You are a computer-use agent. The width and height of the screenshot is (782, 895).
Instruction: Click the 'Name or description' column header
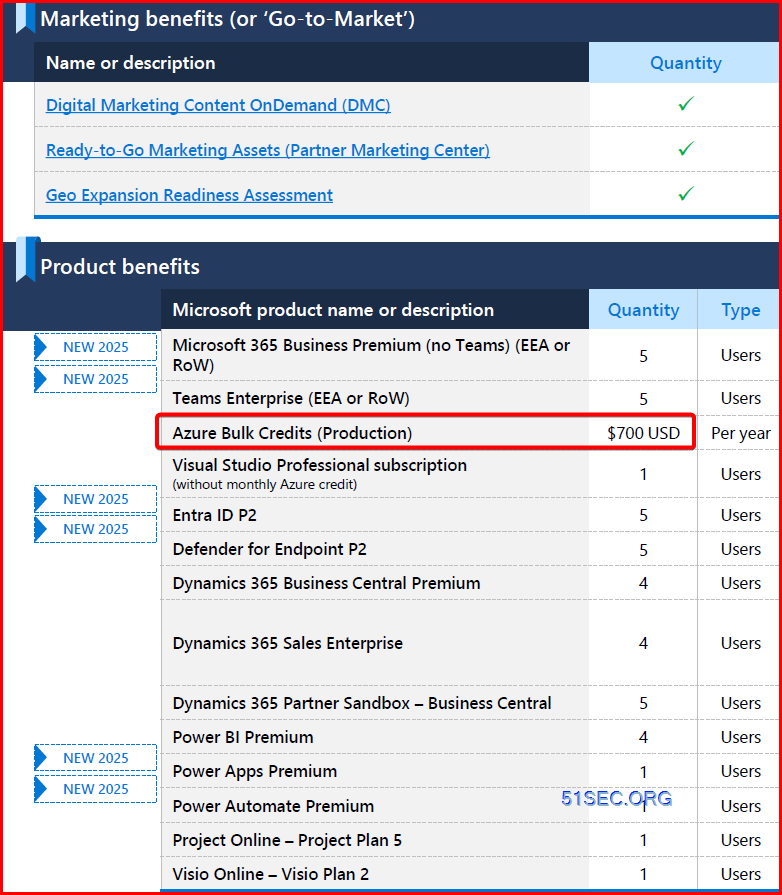131,63
